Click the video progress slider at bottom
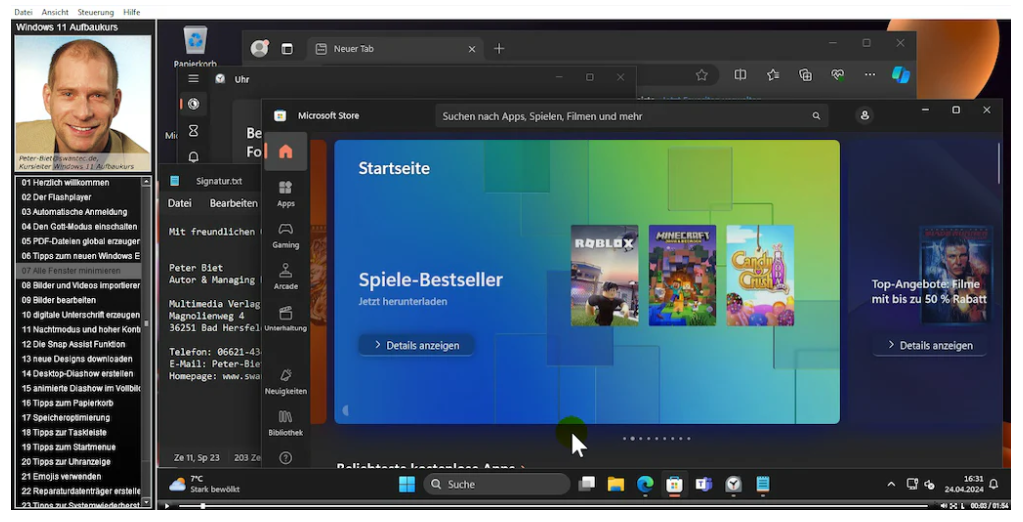The height and width of the screenshot is (522, 1023). click(x=550, y=506)
